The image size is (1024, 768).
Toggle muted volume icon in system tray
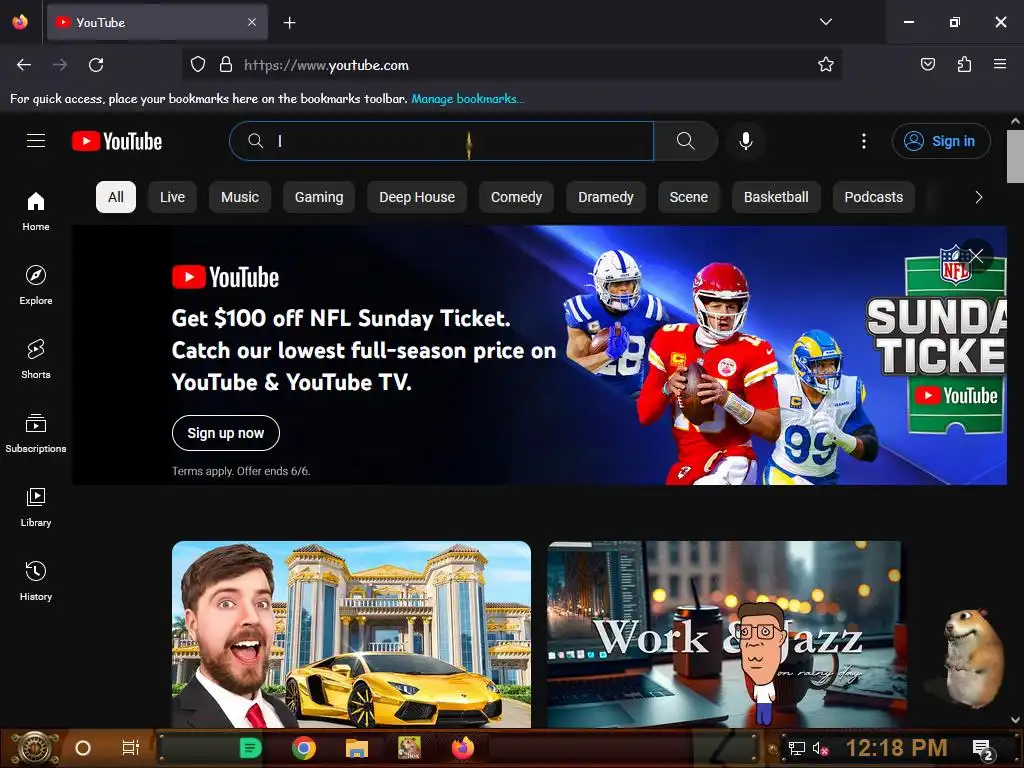coord(821,748)
